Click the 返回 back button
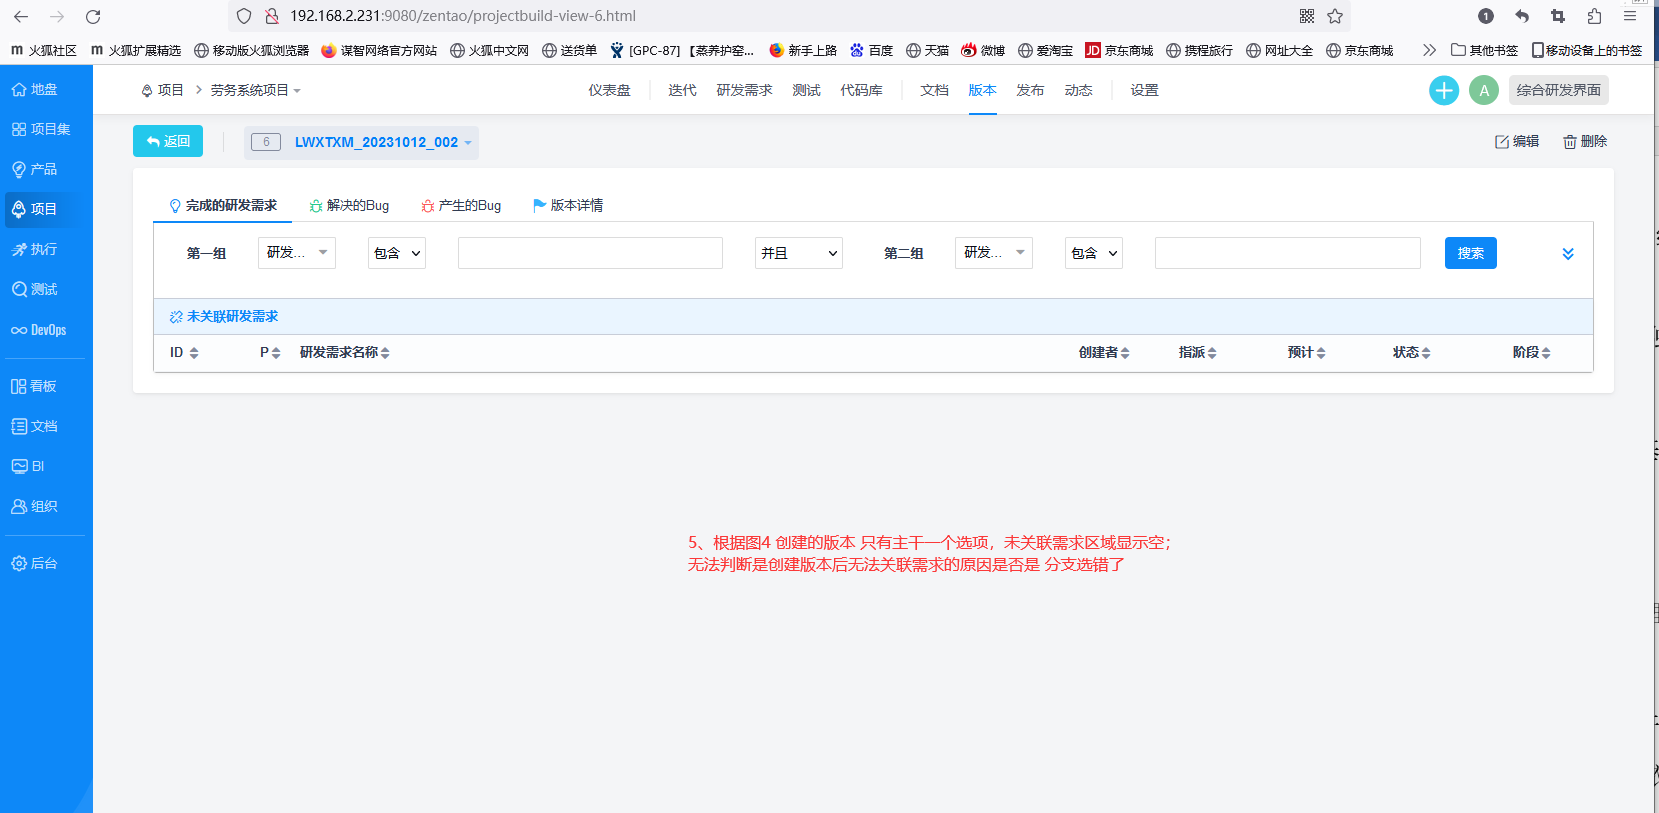This screenshot has width=1659, height=813. point(168,141)
